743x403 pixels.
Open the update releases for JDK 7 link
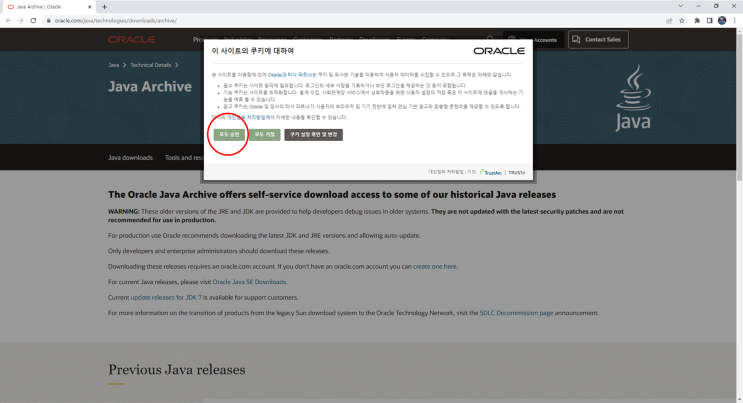pyautogui.click(x=166, y=297)
